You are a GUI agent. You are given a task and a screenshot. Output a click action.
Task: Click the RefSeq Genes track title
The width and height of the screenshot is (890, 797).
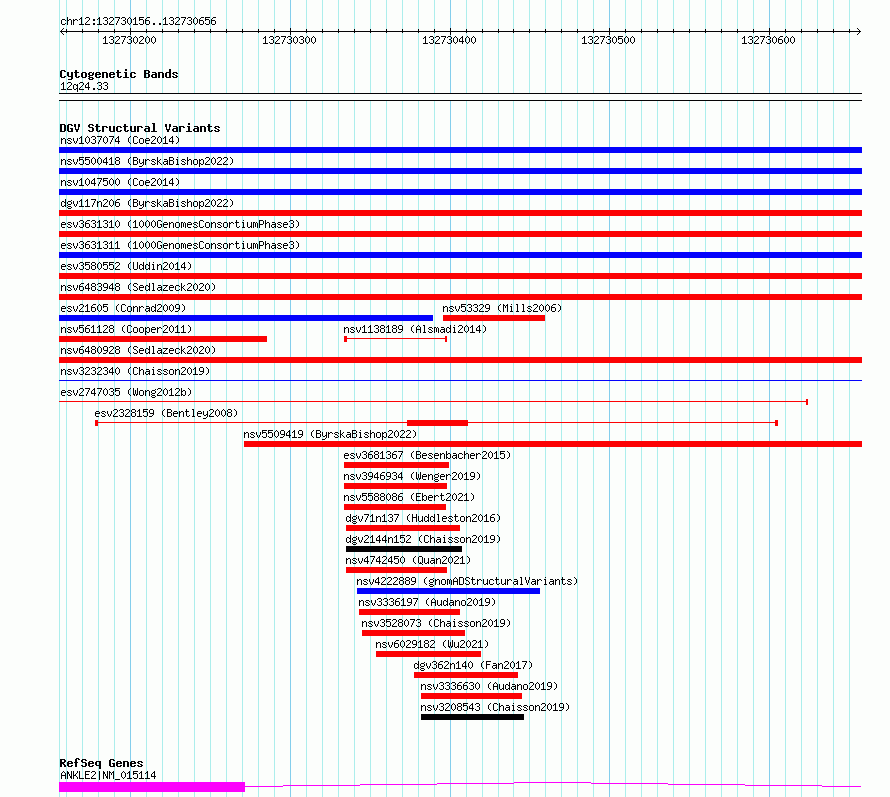click(x=101, y=763)
